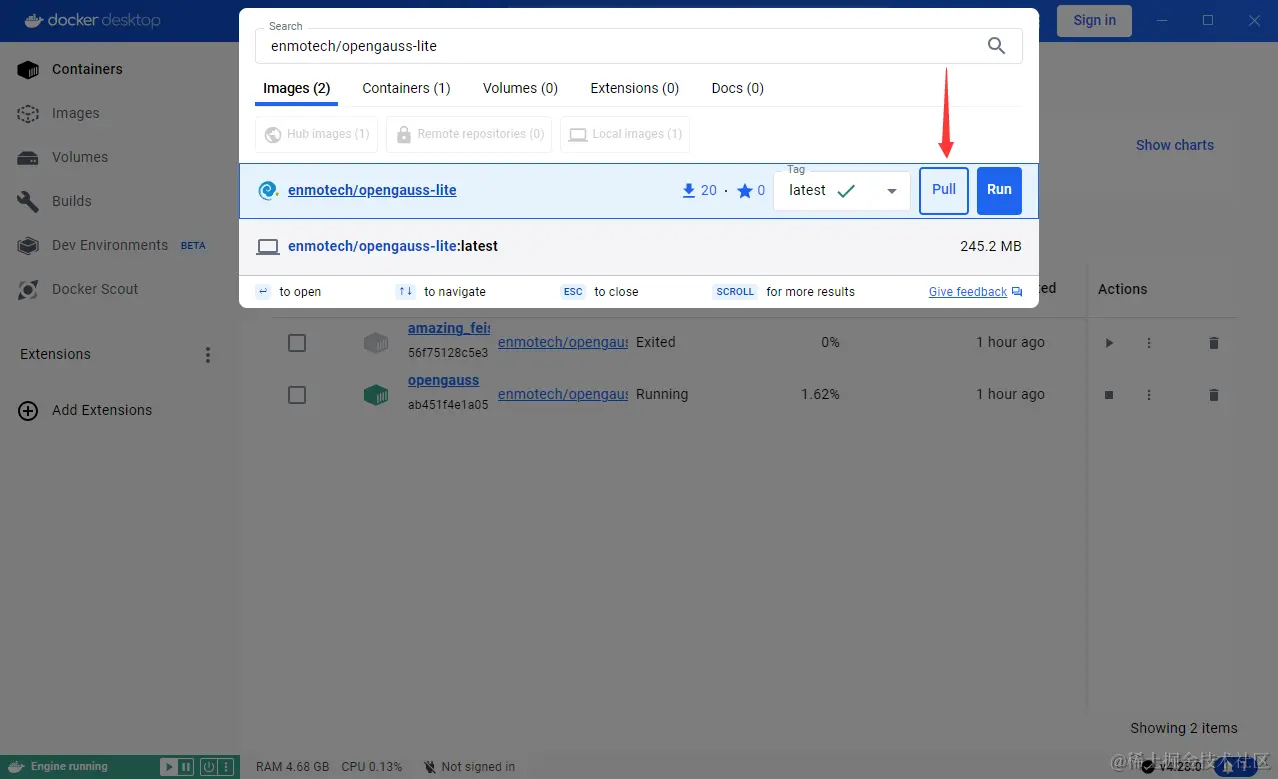Switch to the Images (2) tab
This screenshot has width=1278, height=779.
pyautogui.click(x=296, y=88)
